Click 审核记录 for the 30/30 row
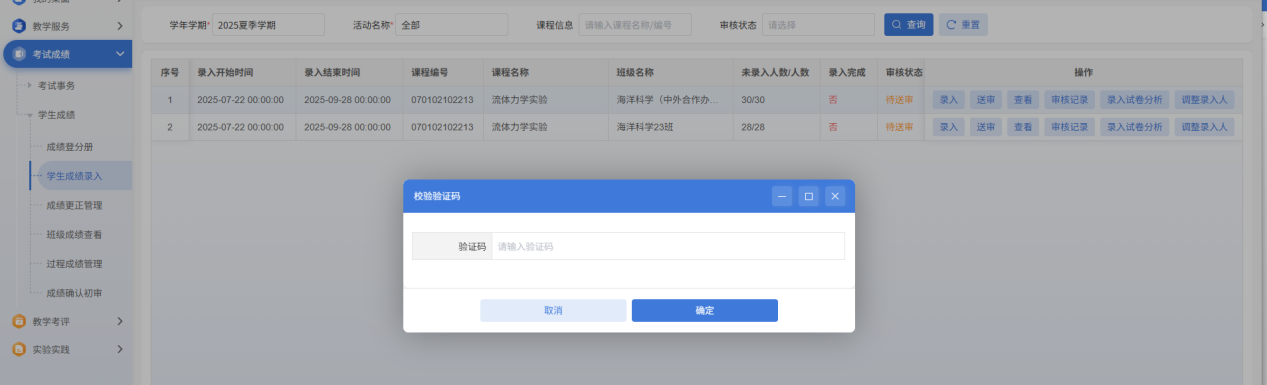This screenshot has height=385, width=1267. click(x=1069, y=100)
